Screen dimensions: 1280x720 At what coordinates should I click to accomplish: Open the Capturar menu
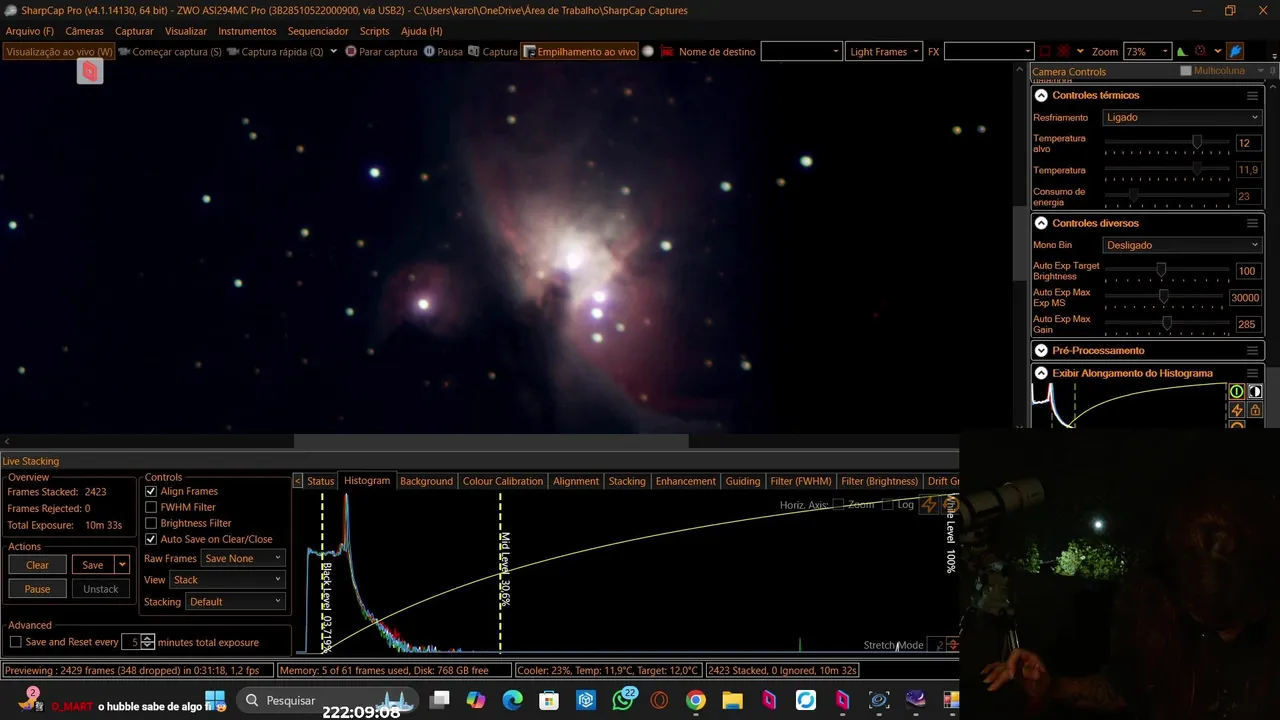point(134,31)
